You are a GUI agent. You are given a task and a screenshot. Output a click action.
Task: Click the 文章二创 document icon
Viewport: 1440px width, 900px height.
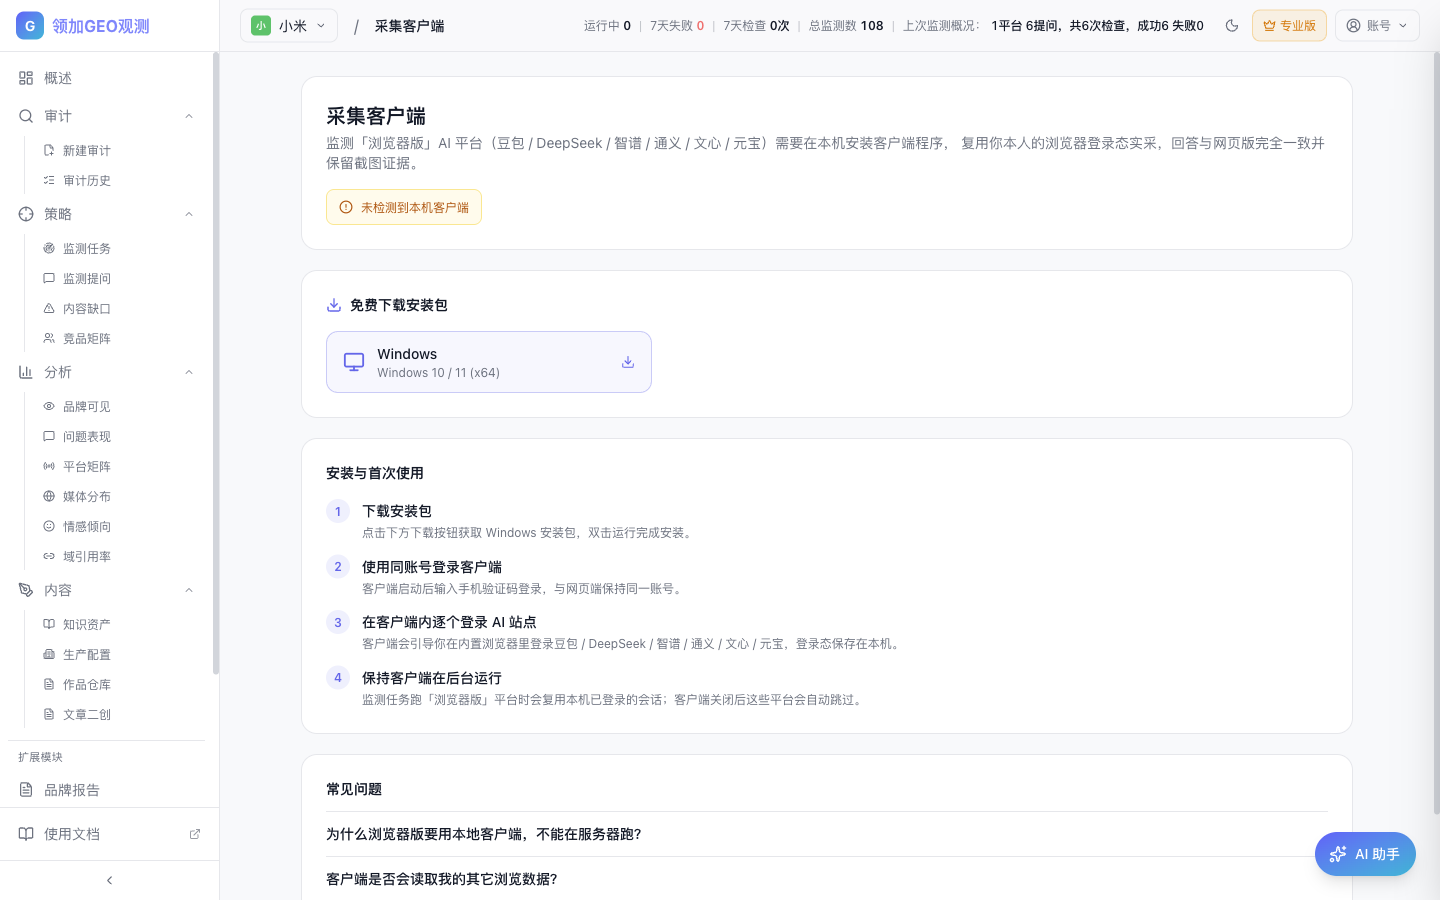[49, 714]
